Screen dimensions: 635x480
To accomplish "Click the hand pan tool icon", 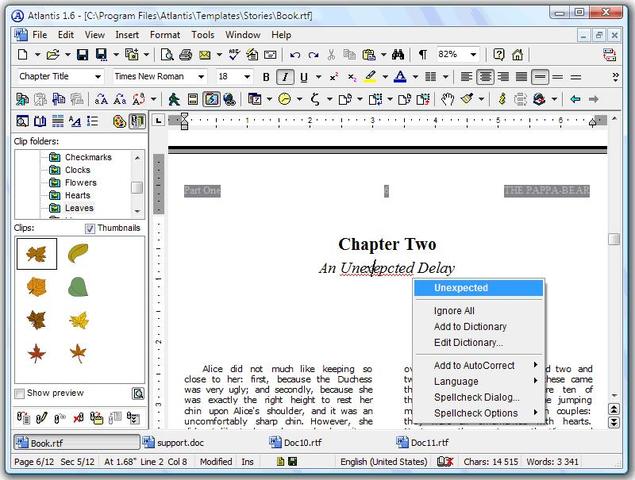I will (x=447, y=99).
